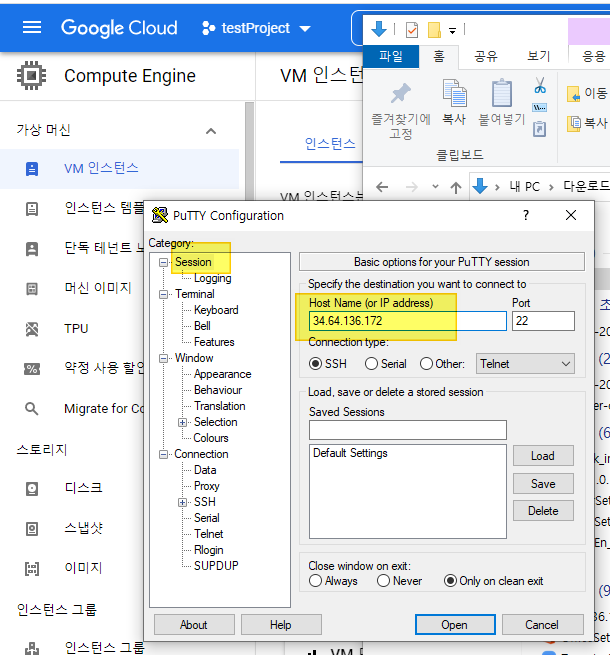This screenshot has width=610, height=655.
Task: Click the Cancel button in PuTTY
Action: pyautogui.click(x=542, y=625)
